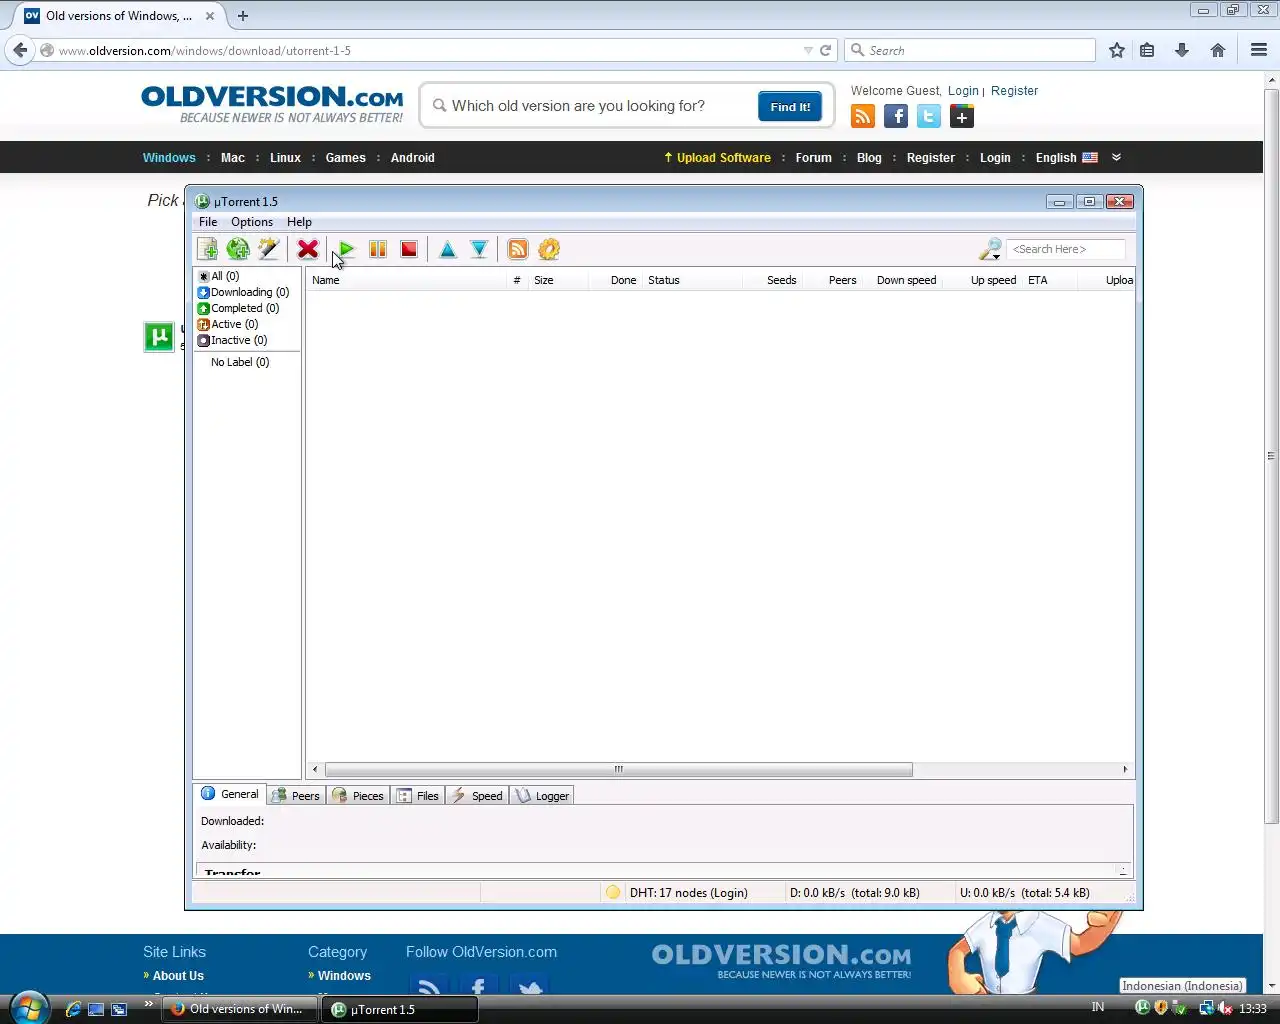Switch to the Speed tab
Image resolution: width=1280 pixels, height=1024 pixels.
[477, 796]
